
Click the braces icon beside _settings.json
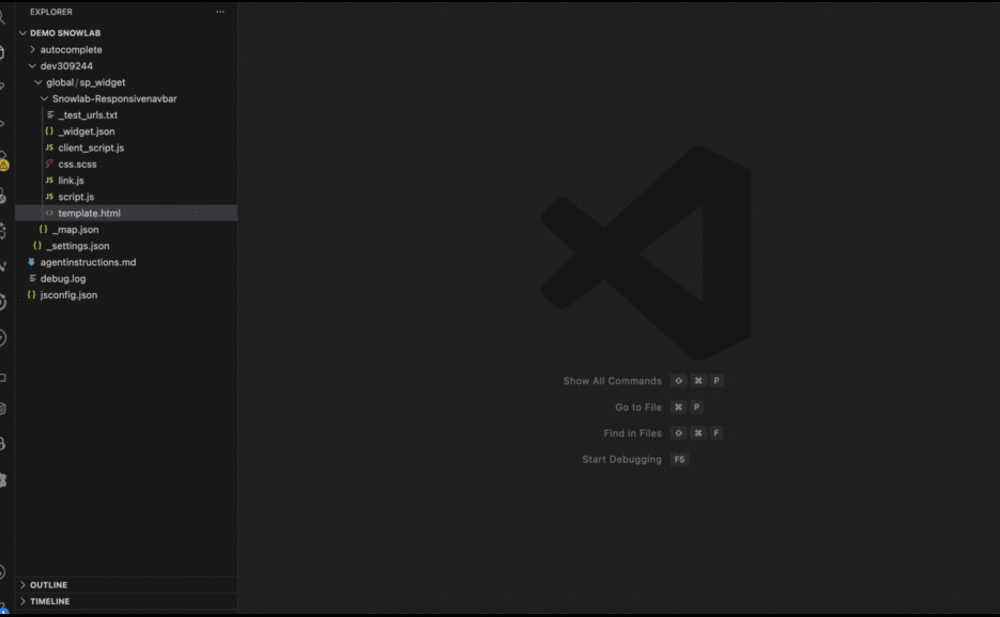click(37, 246)
